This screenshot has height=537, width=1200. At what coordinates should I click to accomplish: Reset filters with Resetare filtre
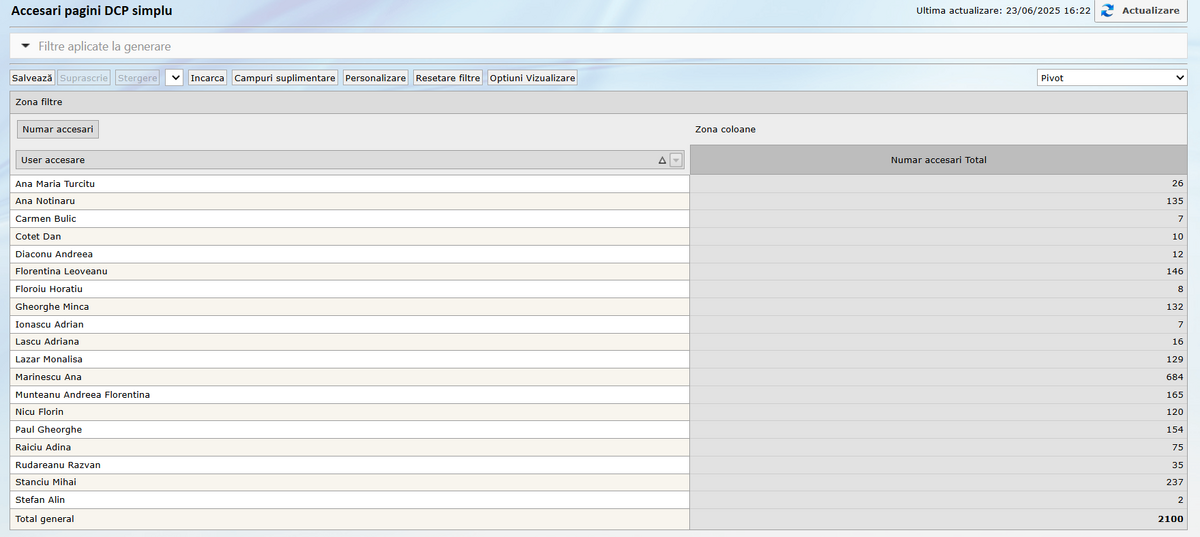tap(448, 77)
